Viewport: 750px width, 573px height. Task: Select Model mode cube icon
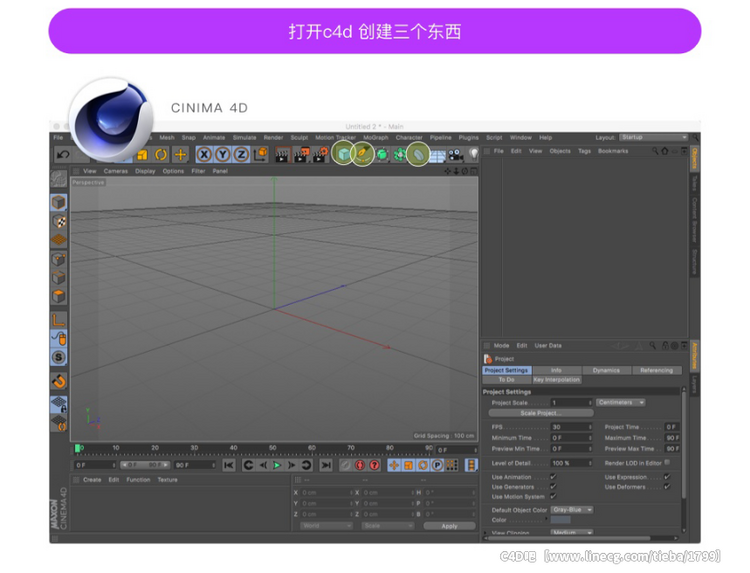click(59, 202)
